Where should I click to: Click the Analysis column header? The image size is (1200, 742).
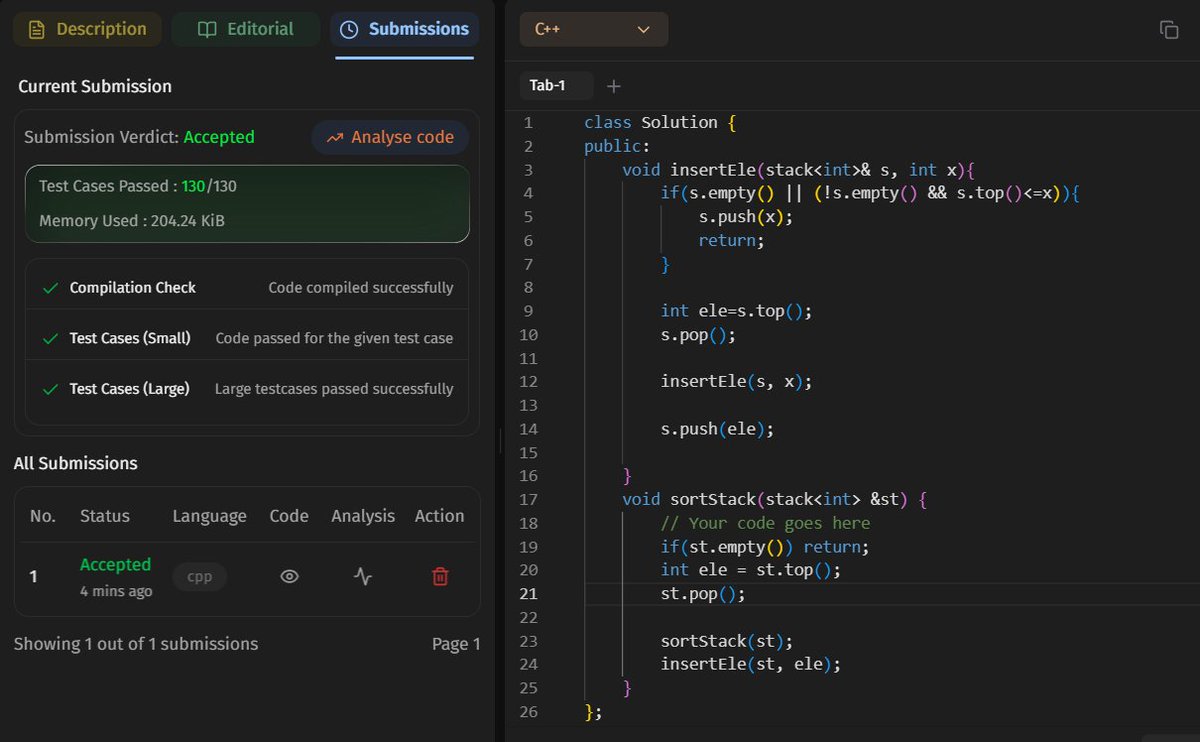[363, 516]
